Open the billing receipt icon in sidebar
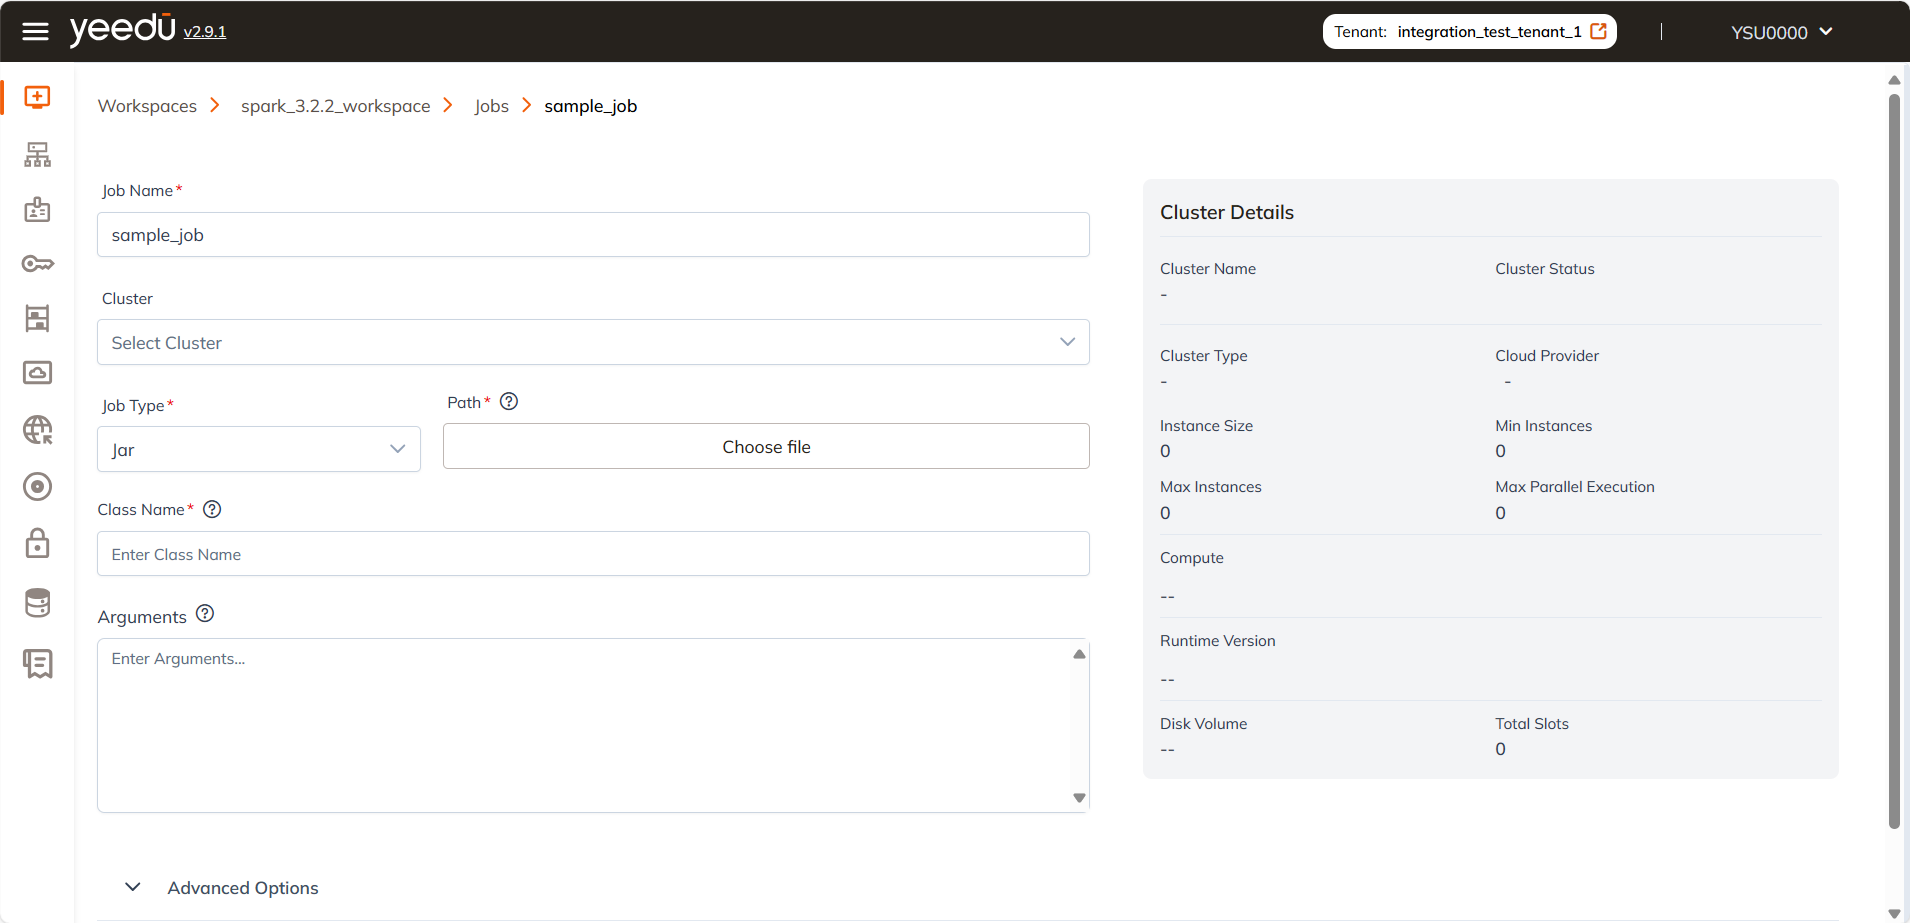1910x923 pixels. pyautogui.click(x=36, y=663)
